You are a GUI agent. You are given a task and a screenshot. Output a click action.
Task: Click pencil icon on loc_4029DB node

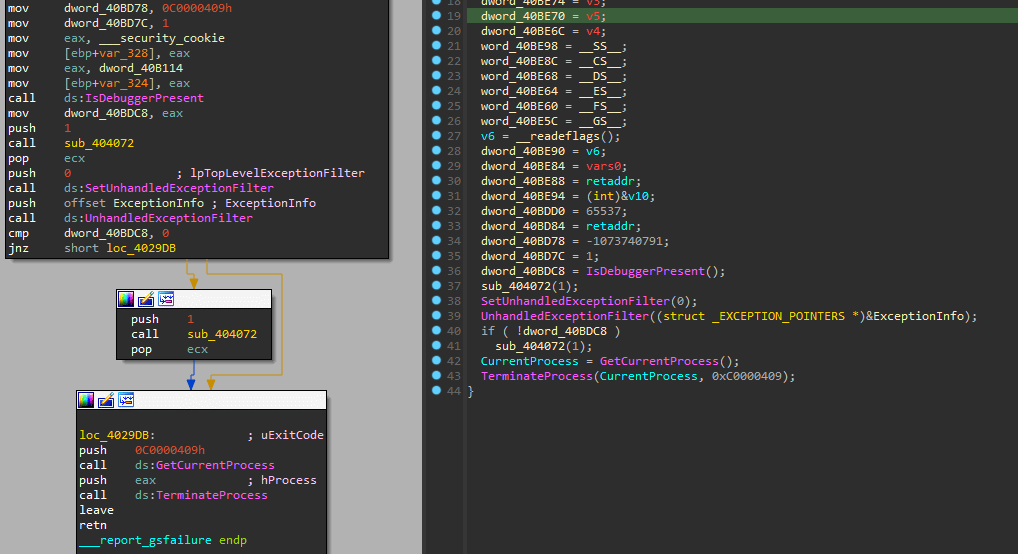[106, 400]
